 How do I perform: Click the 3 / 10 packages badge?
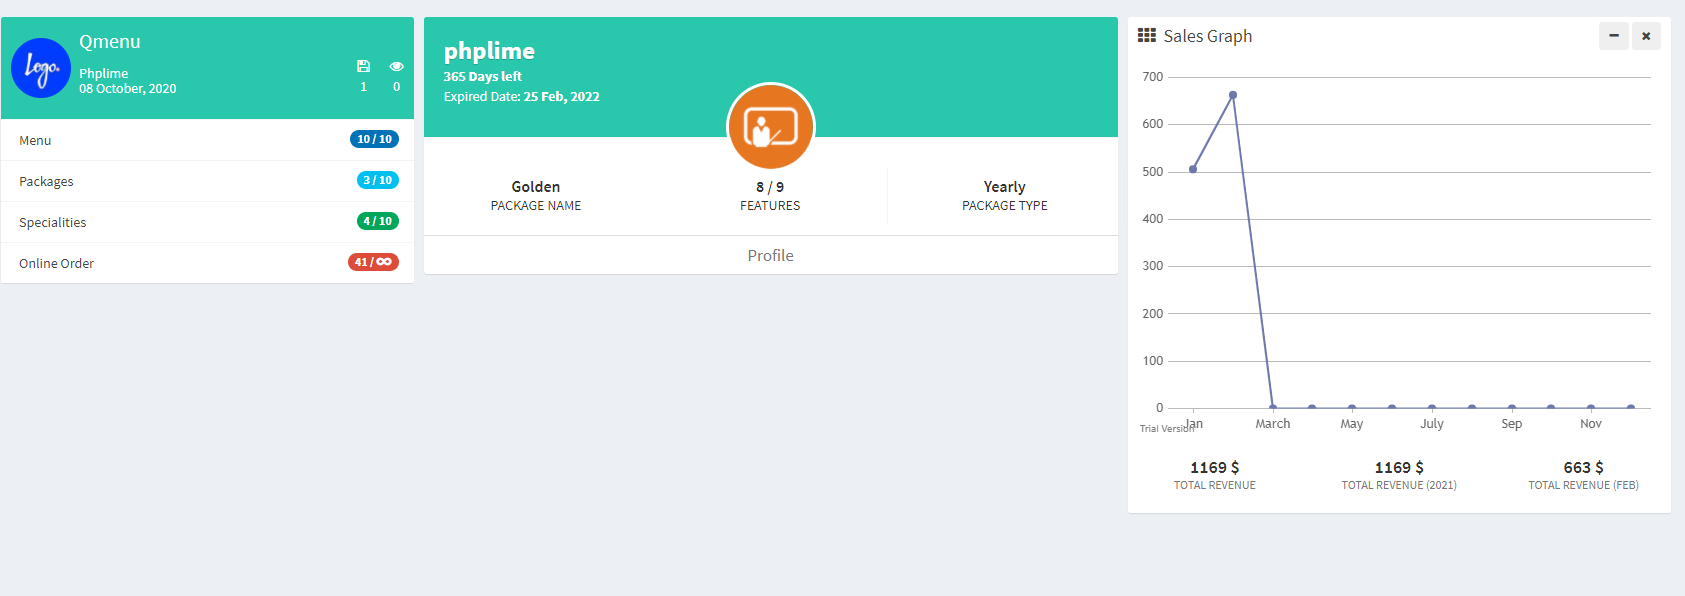pyautogui.click(x=377, y=180)
